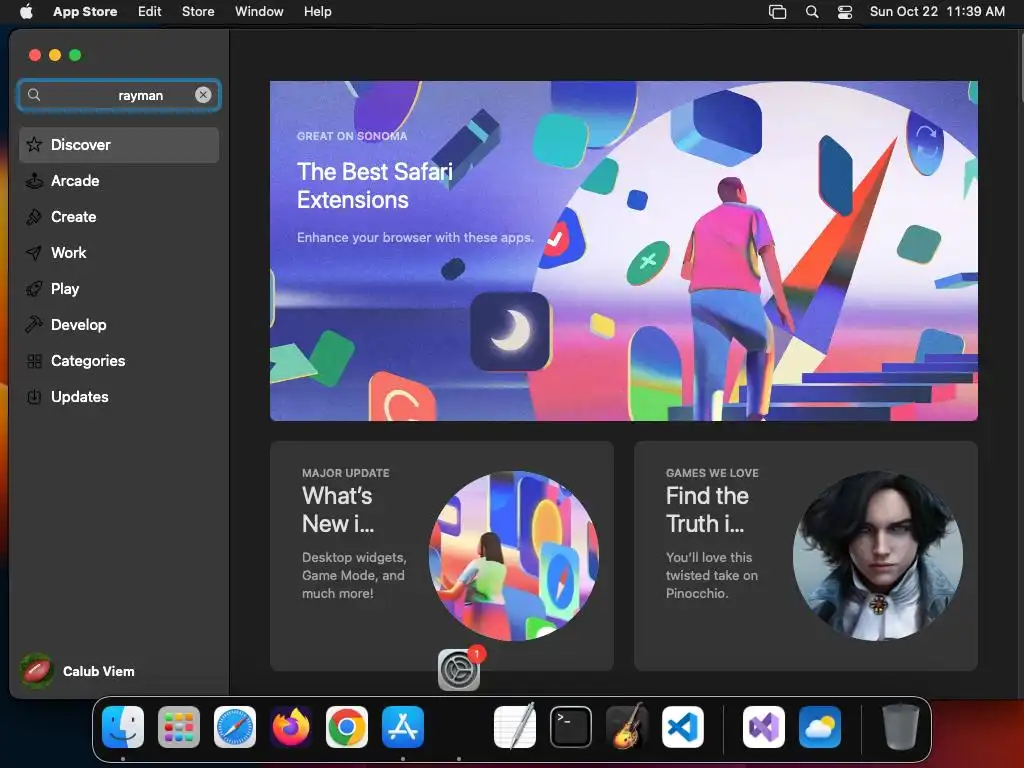Viewport: 1024px width, 768px height.
Task: Open the Window menu
Action: pos(259,11)
